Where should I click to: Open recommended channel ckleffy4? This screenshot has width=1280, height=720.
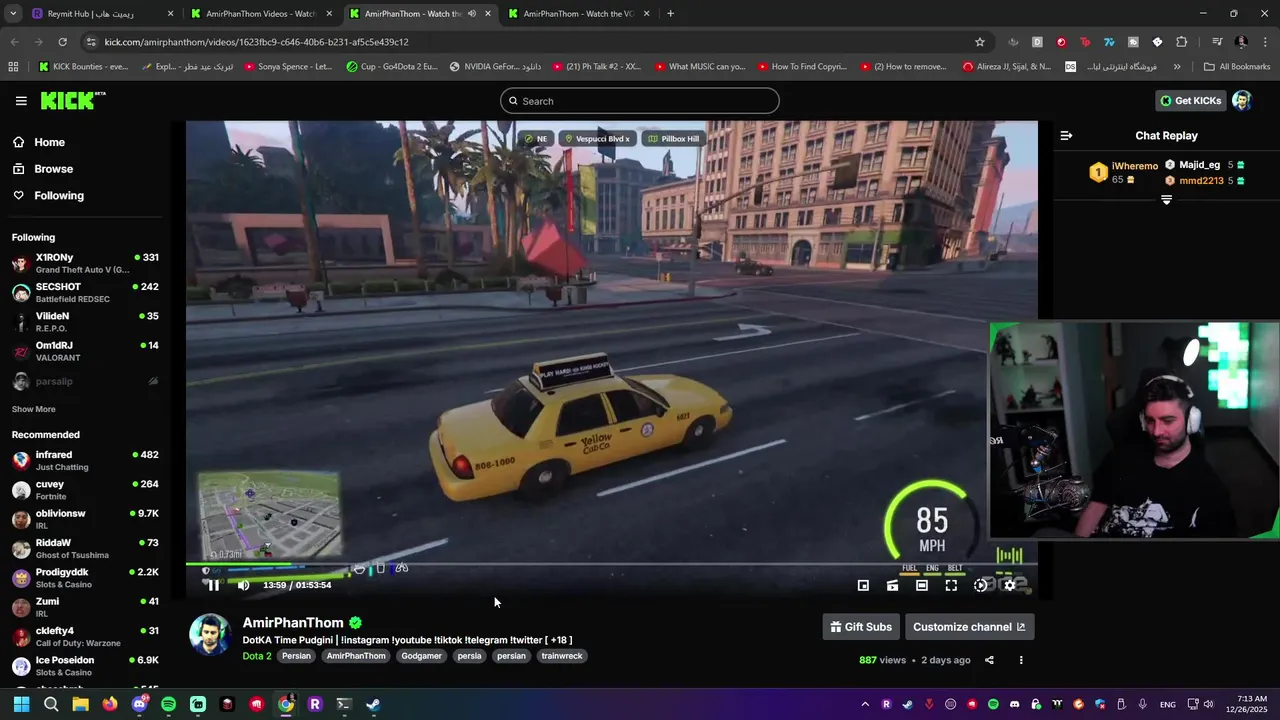pyautogui.click(x=85, y=636)
